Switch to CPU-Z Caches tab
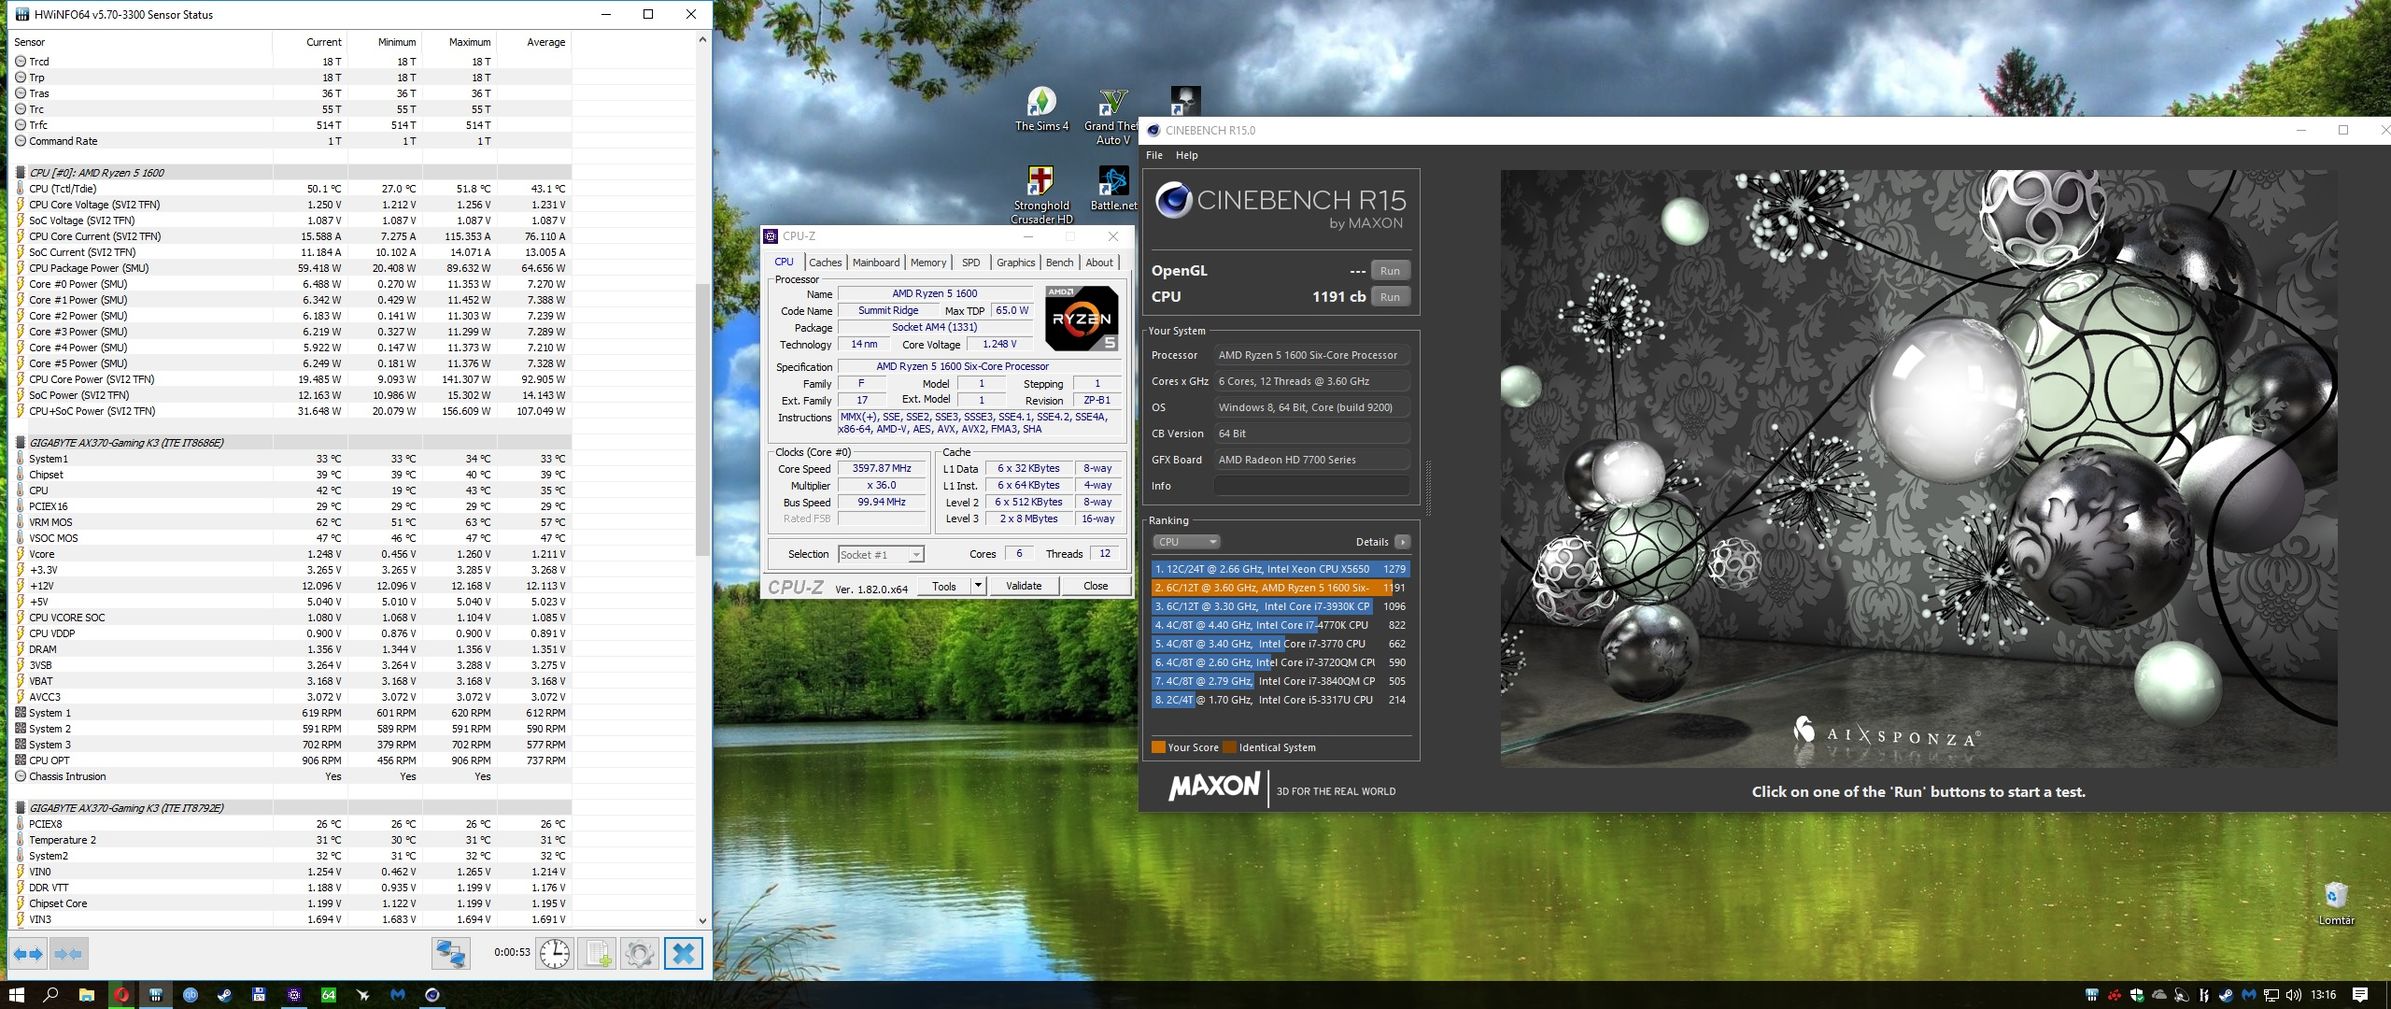2391x1009 pixels. coord(825,263)
